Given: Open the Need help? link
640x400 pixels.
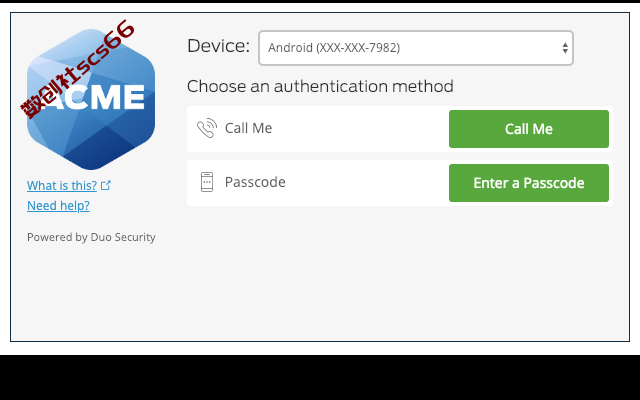Looking at the screenshot, I should 58,206.
